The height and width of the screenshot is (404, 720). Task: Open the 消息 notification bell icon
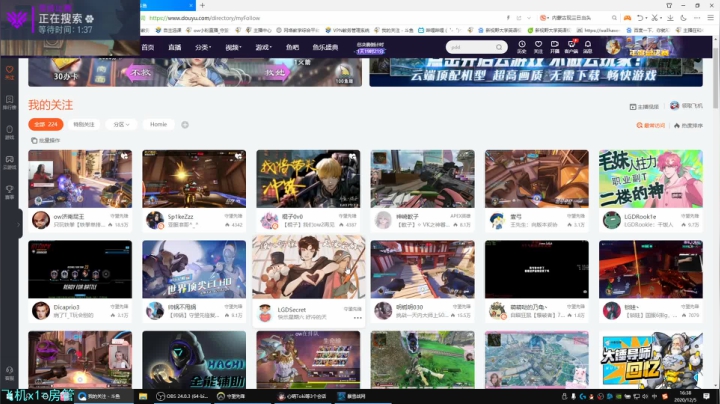point(588,46)
